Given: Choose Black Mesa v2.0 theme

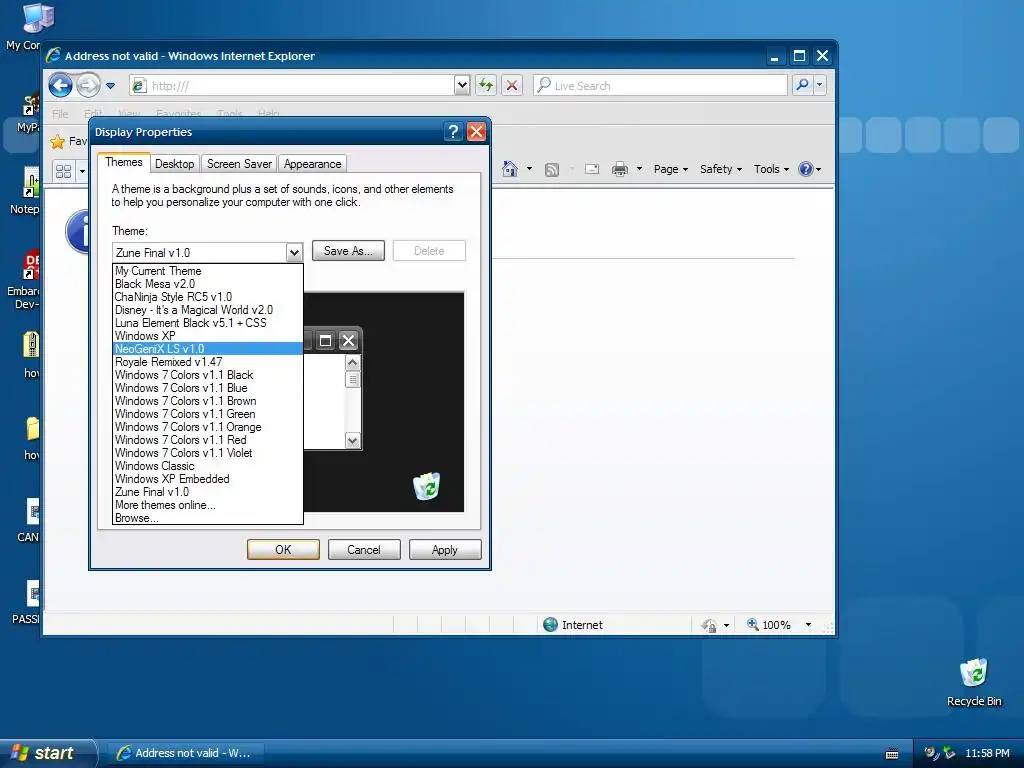Looking at the screenshot, I should click(208, 284).
